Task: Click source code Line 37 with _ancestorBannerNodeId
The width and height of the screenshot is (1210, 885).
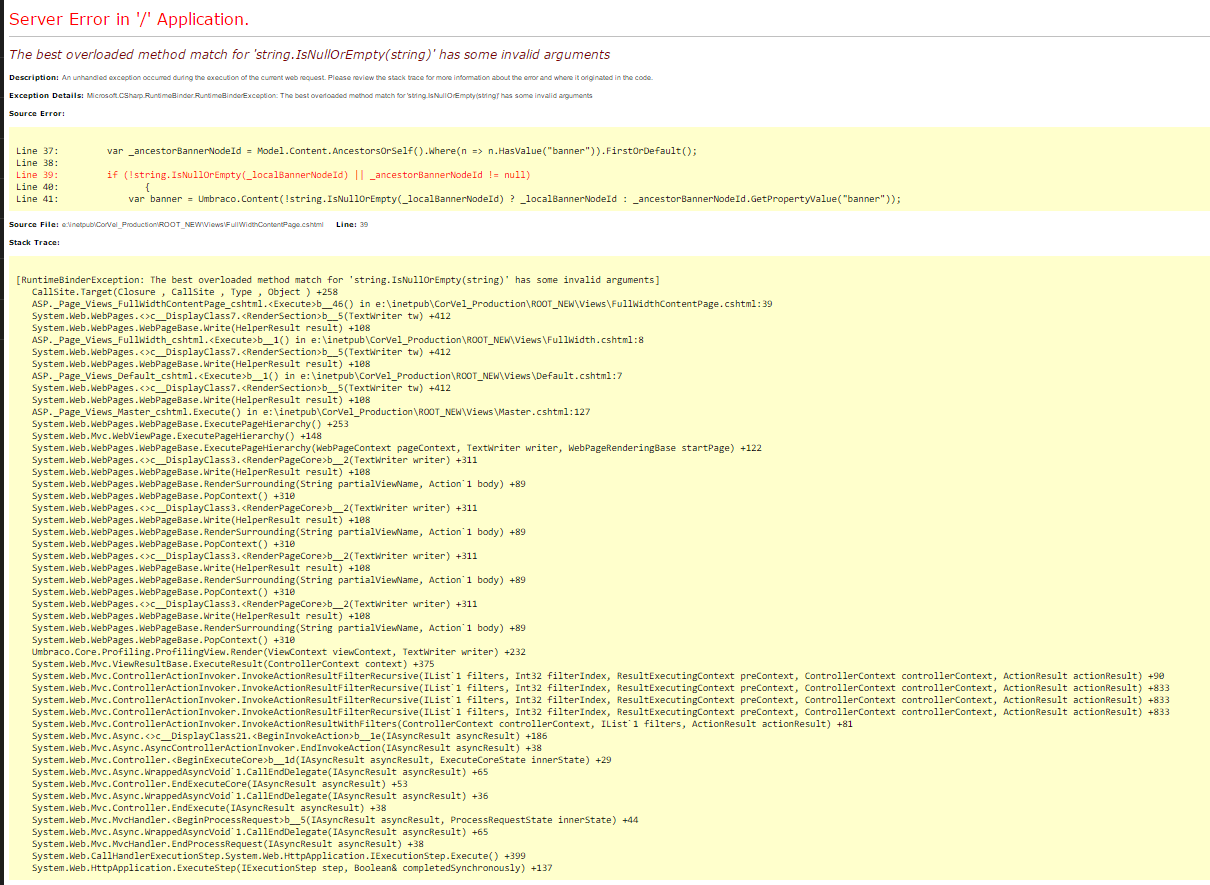Action: point(400,151)
